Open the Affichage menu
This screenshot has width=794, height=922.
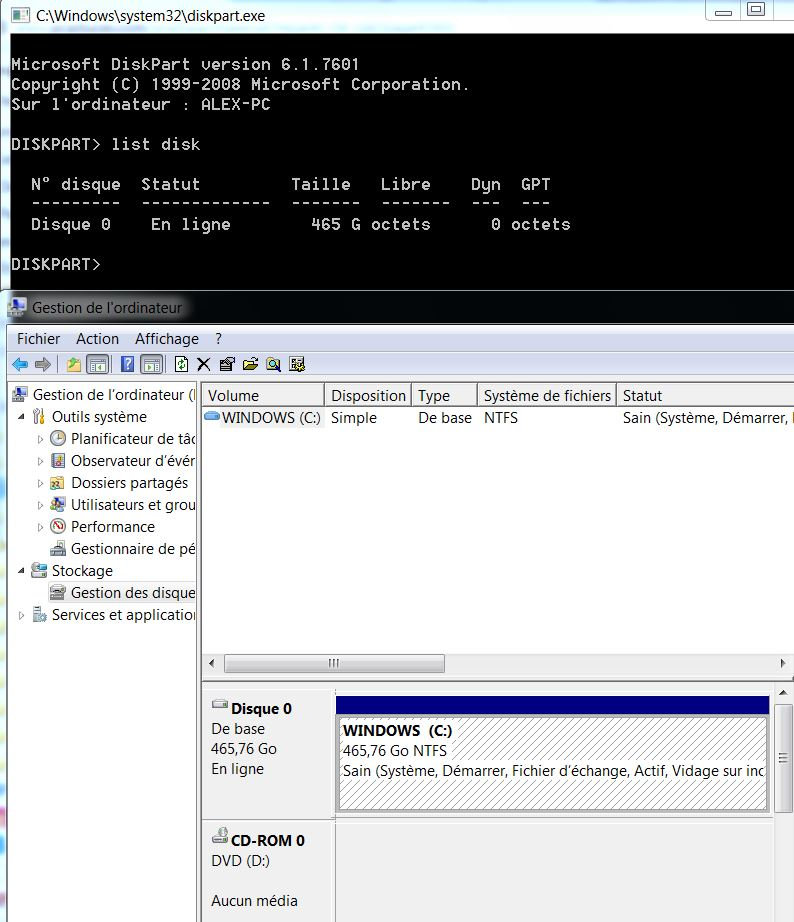(166, 339)
